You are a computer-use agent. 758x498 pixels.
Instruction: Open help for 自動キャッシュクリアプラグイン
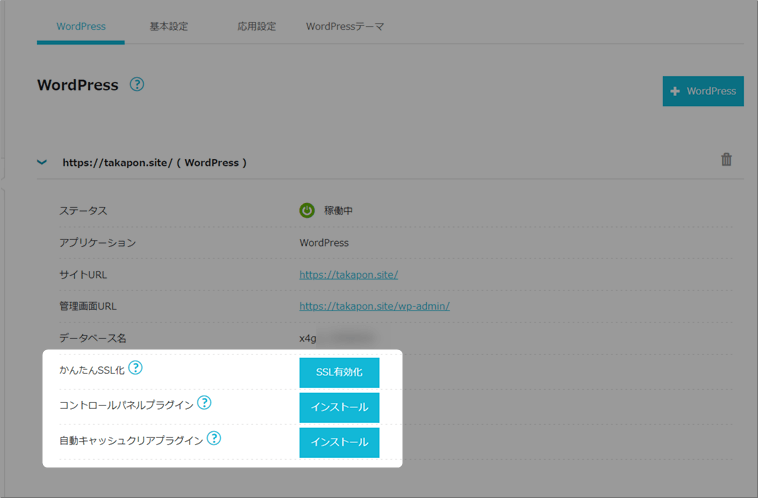214,438
